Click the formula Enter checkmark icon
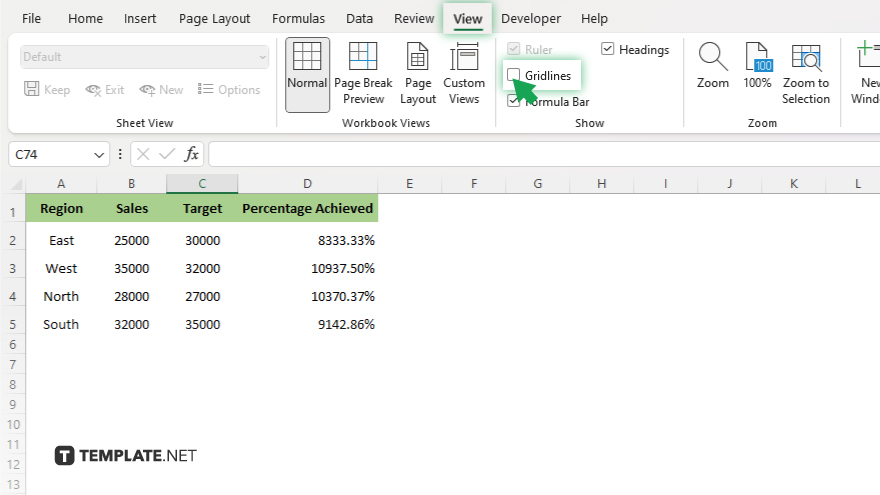The height and width of the screenshot is (495, 880). click(x=167, y=154)
